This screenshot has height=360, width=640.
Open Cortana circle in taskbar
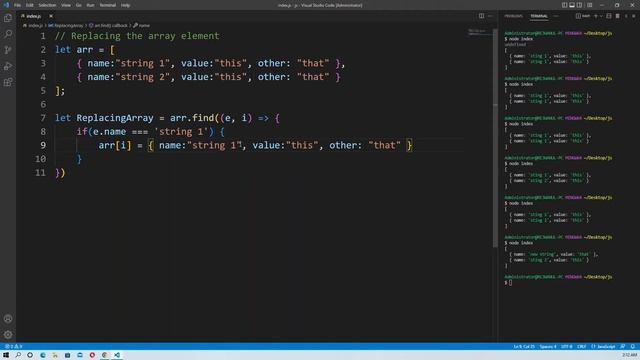pyautogui.click(x=30, y=355)
